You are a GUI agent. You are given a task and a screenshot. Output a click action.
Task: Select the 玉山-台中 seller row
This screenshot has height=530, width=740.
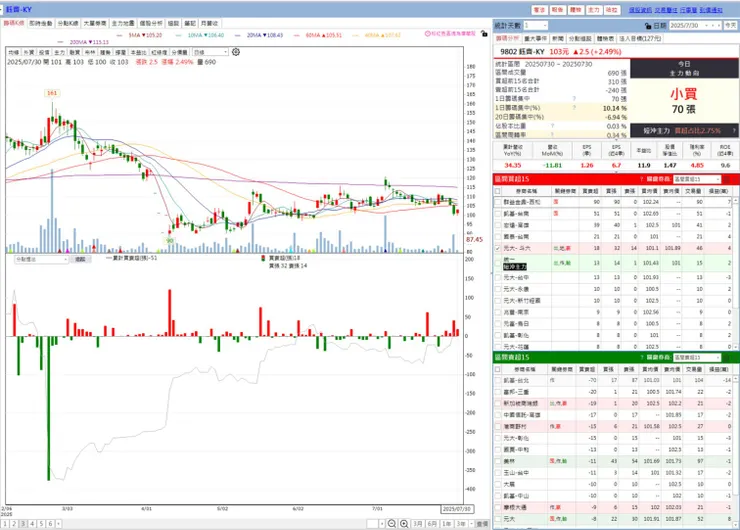click(614, 472)
